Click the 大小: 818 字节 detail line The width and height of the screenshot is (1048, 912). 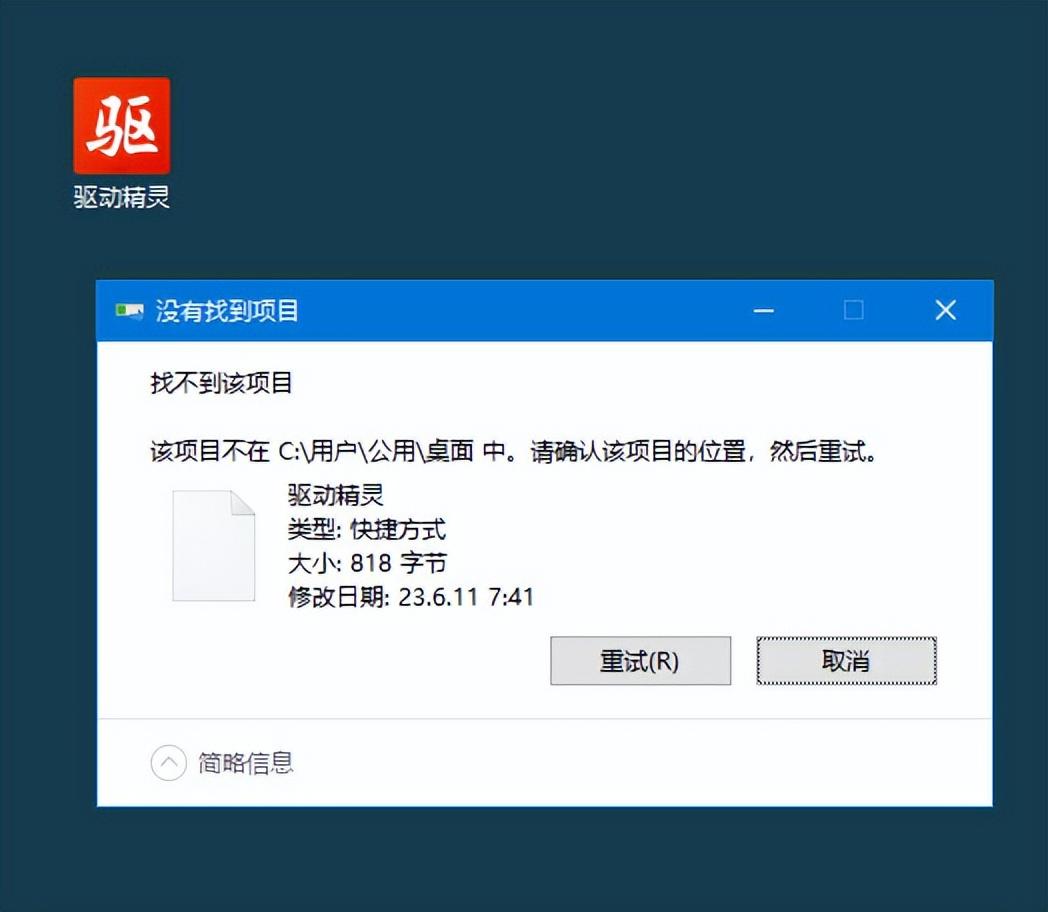pyautogui.click(x=367, y=563)
